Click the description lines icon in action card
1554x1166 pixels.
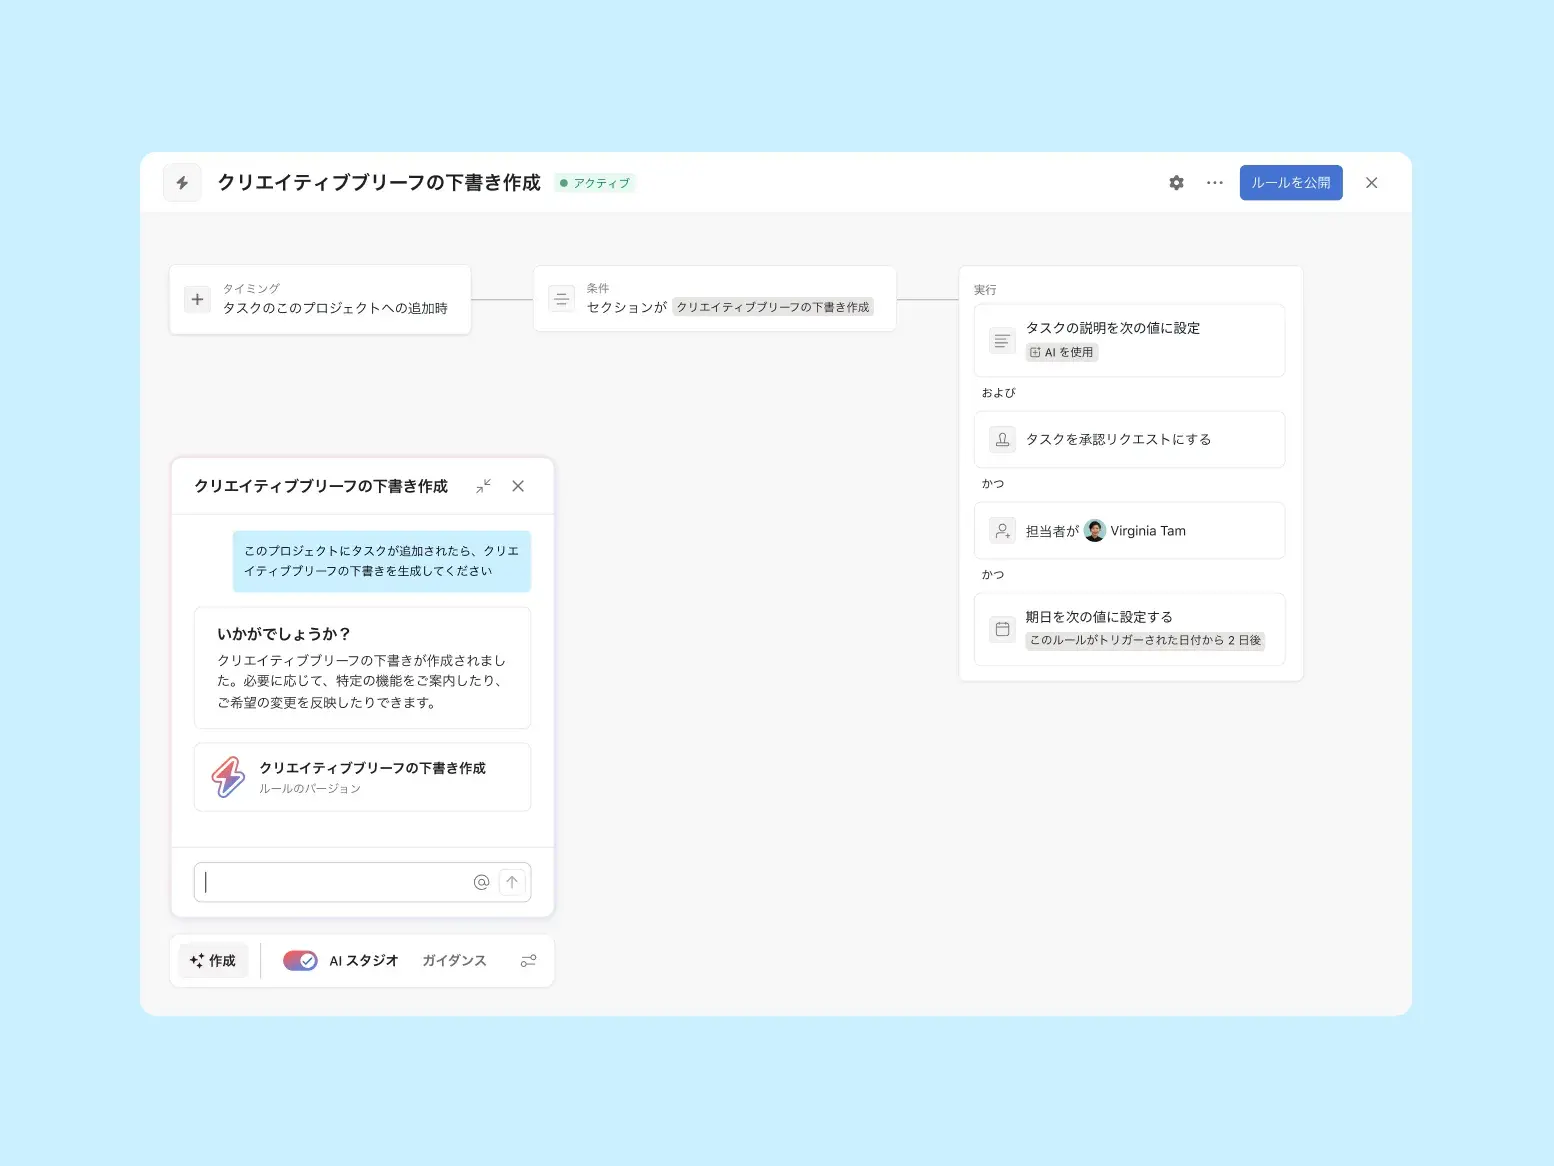[1002, 341]
